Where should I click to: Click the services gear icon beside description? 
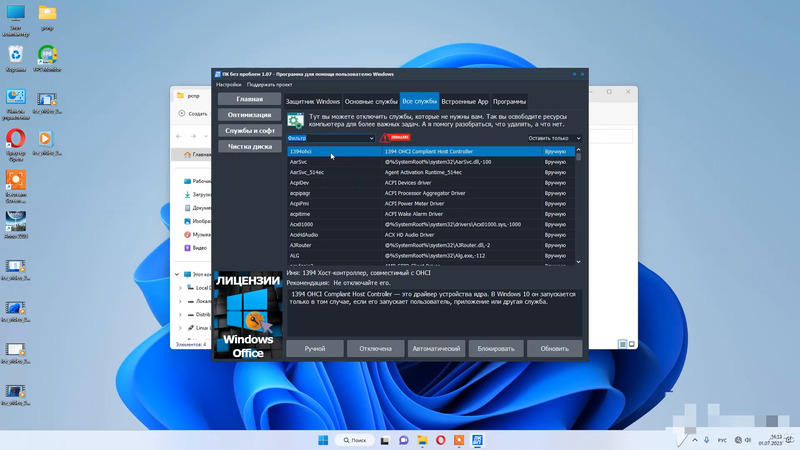[x=295, y=121]
